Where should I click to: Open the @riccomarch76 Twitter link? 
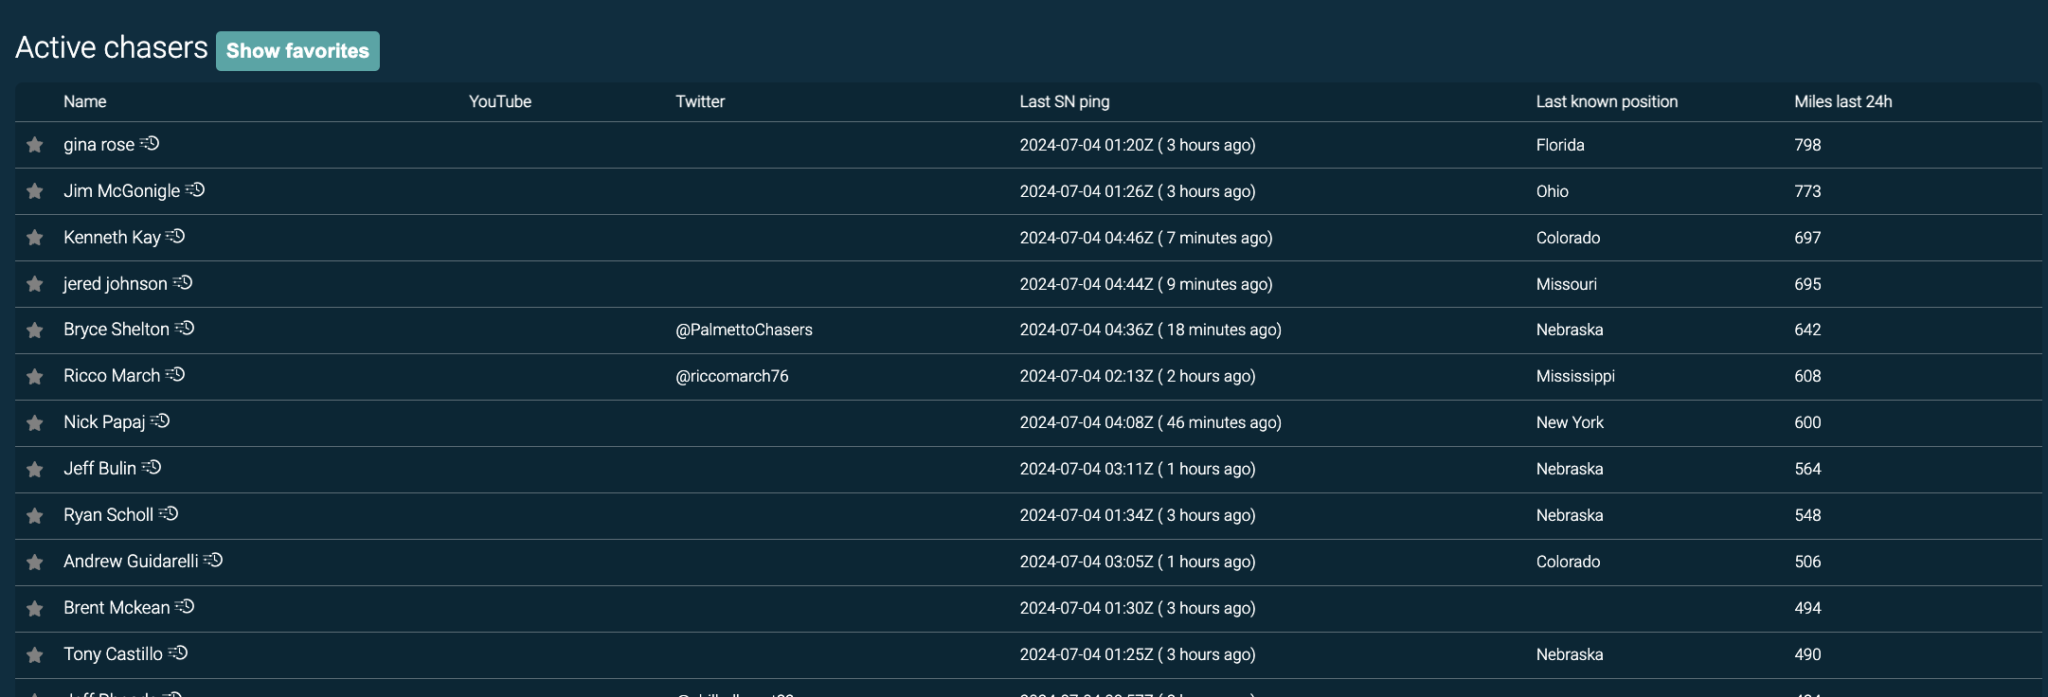tap(731, 376)
